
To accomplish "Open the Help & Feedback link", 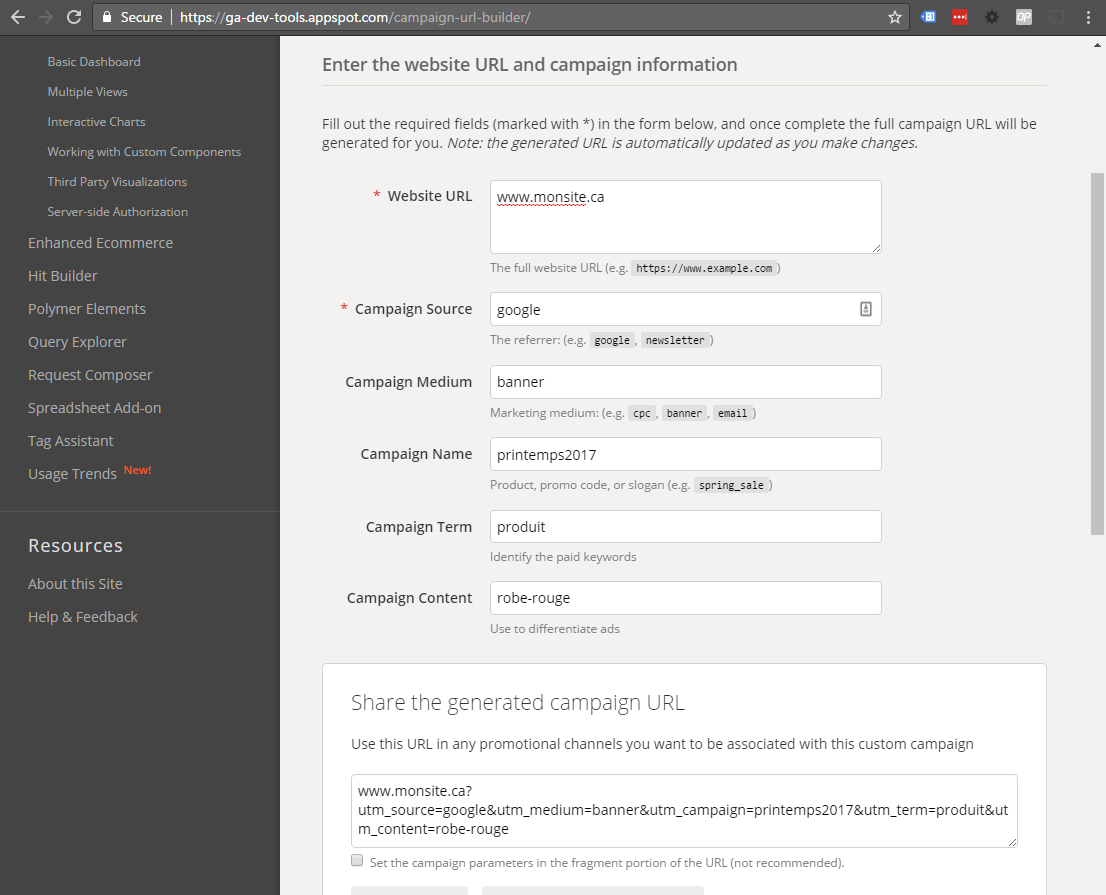I will pos(83,617).
